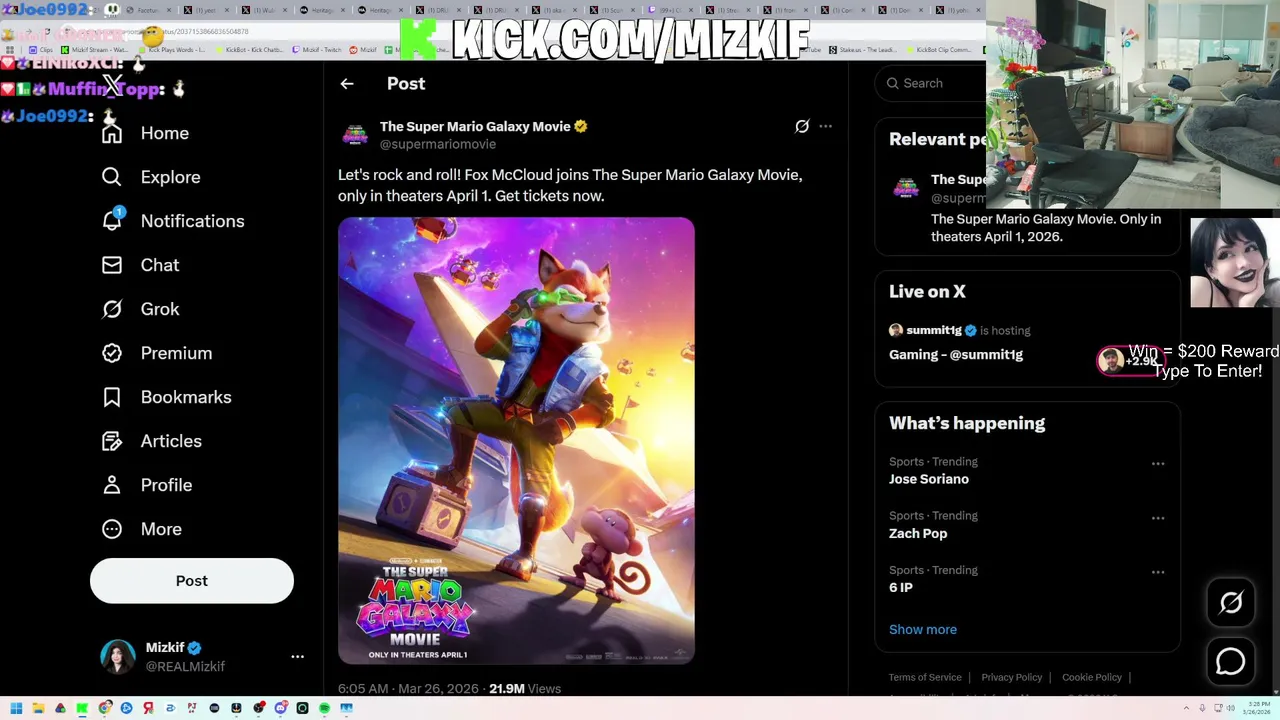The width and height of the screenshot is (1280, 720).
Task: Open Home from the X sidebar
Action: point(145,133)
